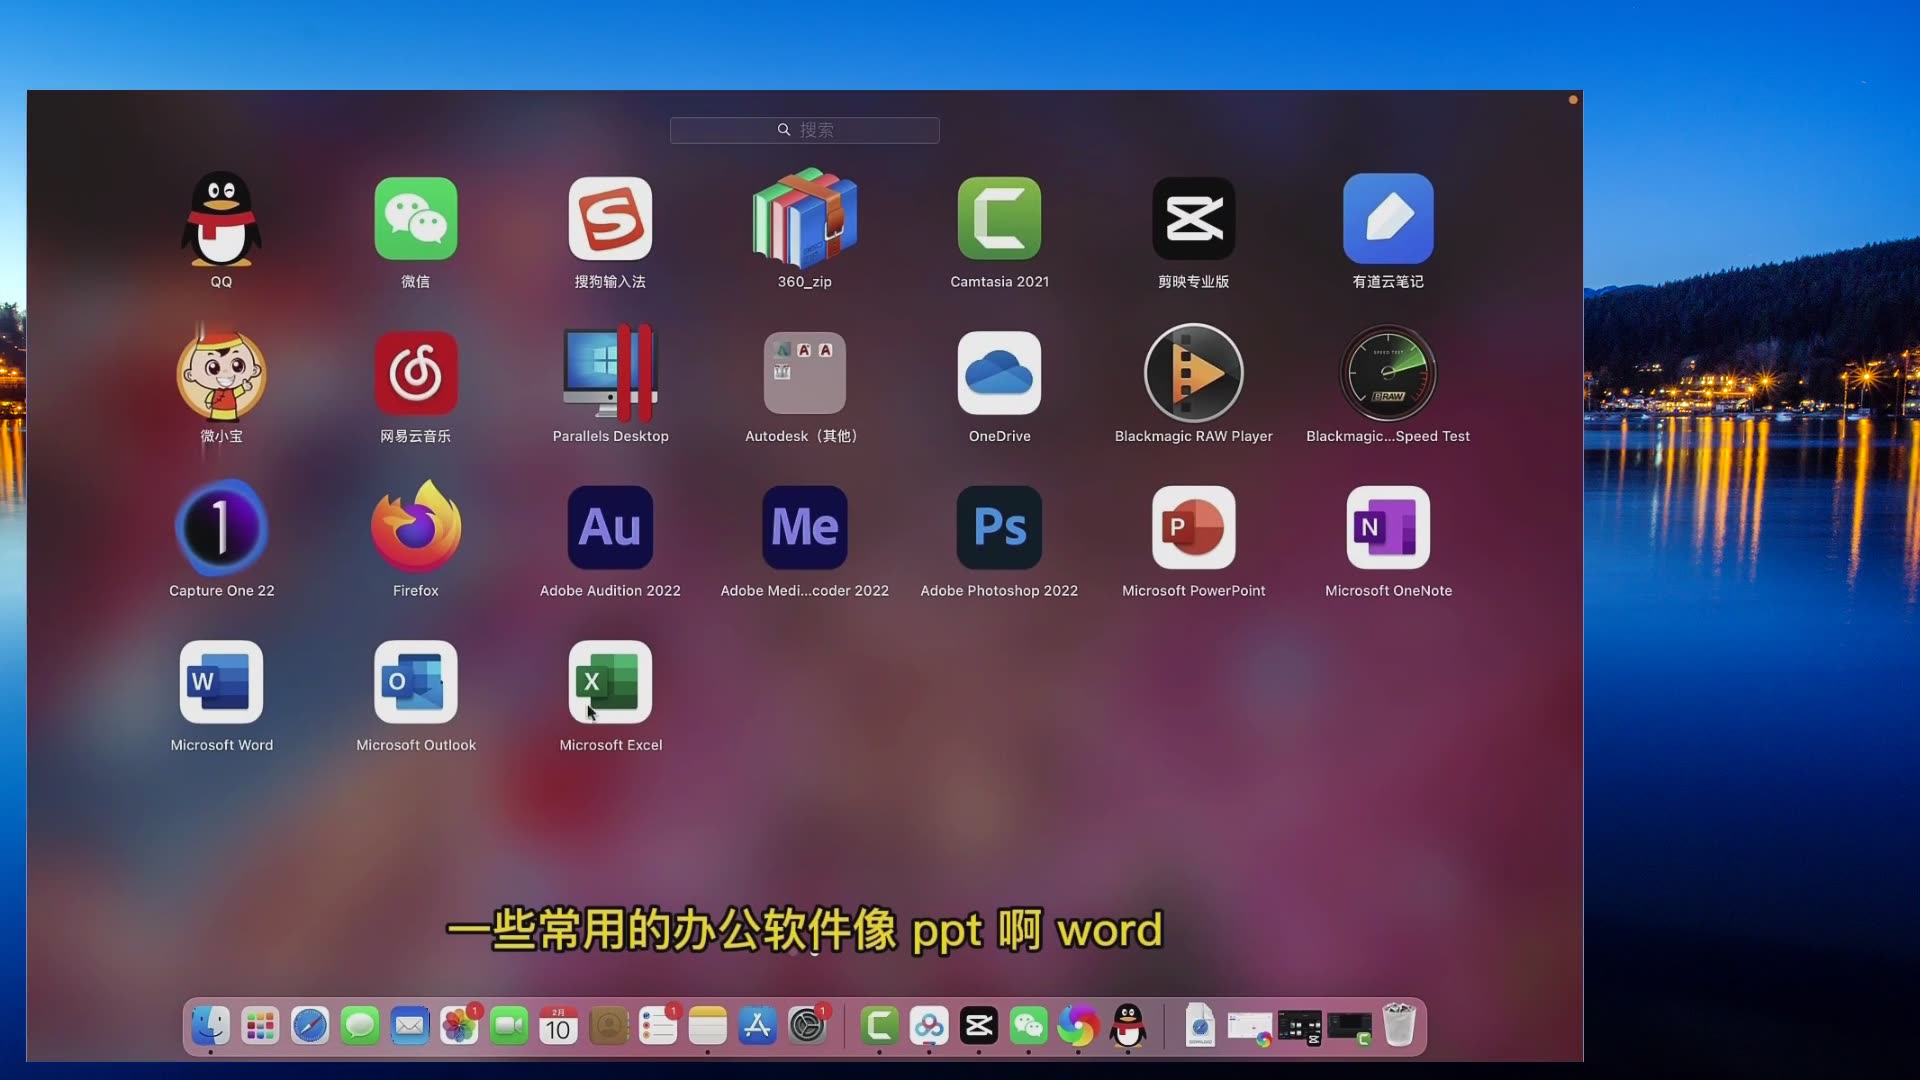Open App Store from the Dock

tap(757, 1025)
